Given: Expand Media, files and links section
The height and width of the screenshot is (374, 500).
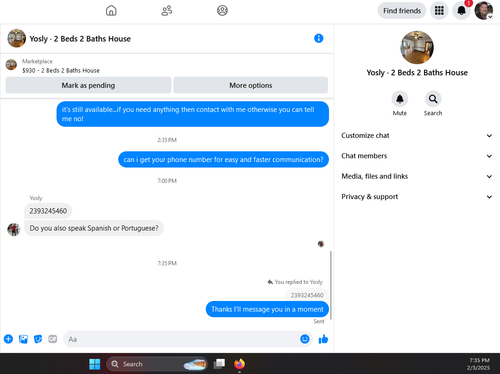Looking at the screenshot, I should tap(417, 176).
